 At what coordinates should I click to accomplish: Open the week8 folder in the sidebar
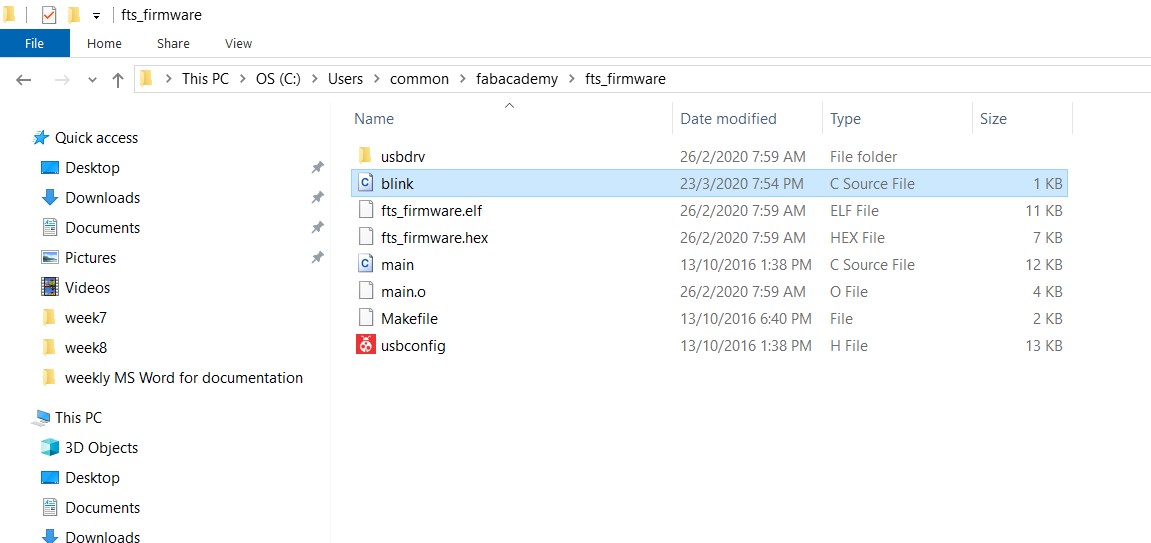(x=85, y=348)
